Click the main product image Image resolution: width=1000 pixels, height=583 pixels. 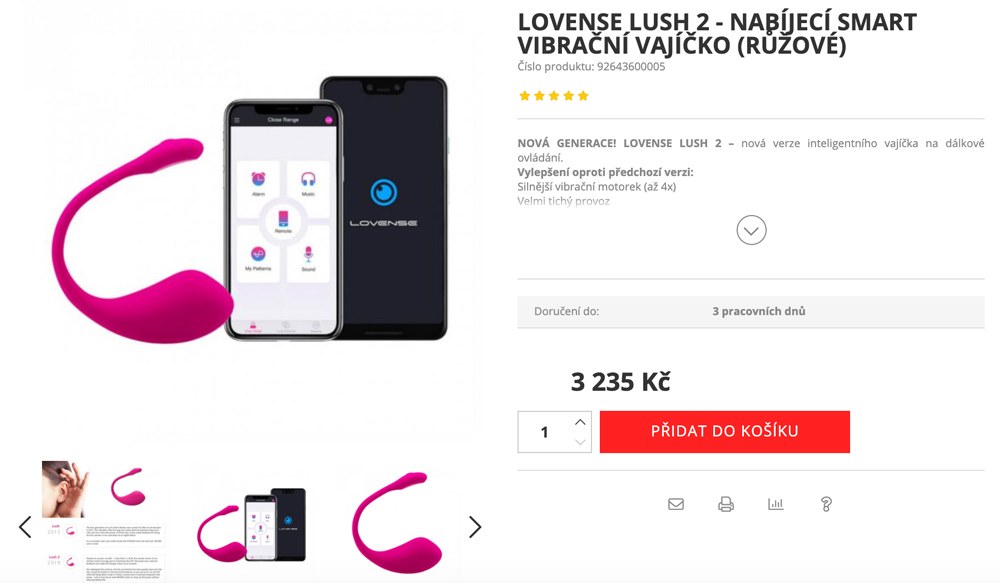pos(250,228)
